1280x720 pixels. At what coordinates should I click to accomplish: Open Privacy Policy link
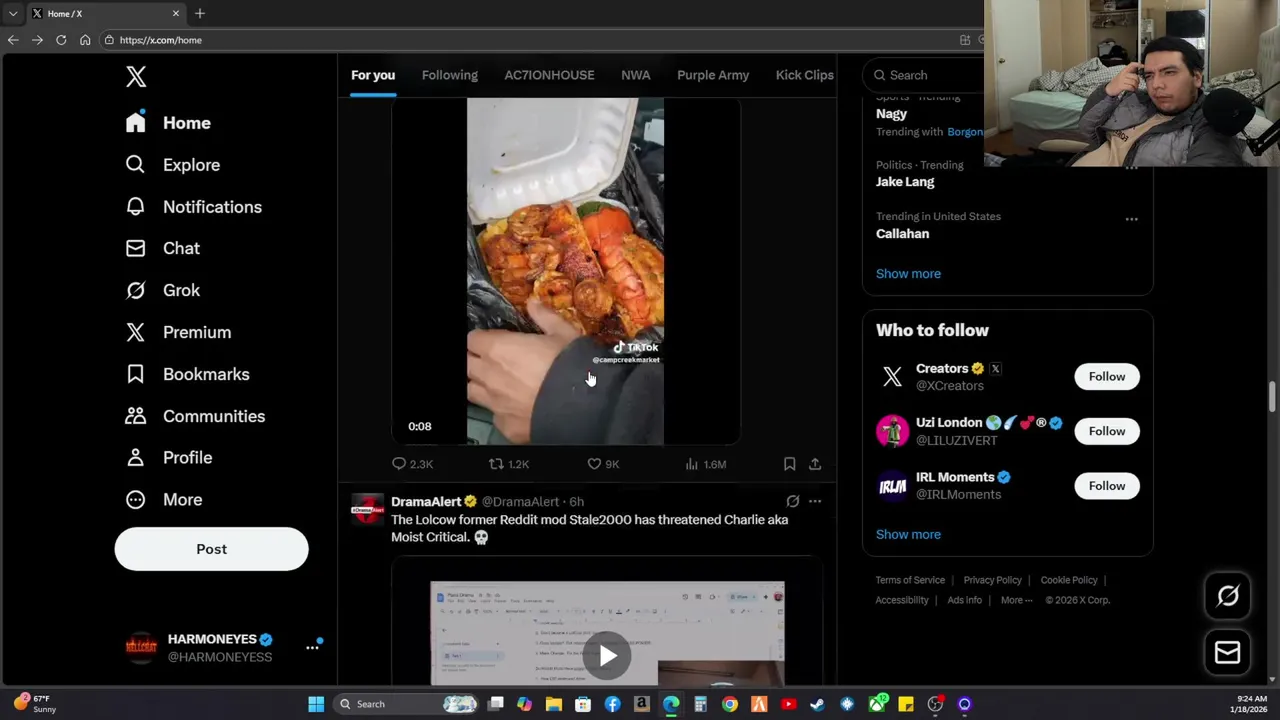click(x=992, y=580)
